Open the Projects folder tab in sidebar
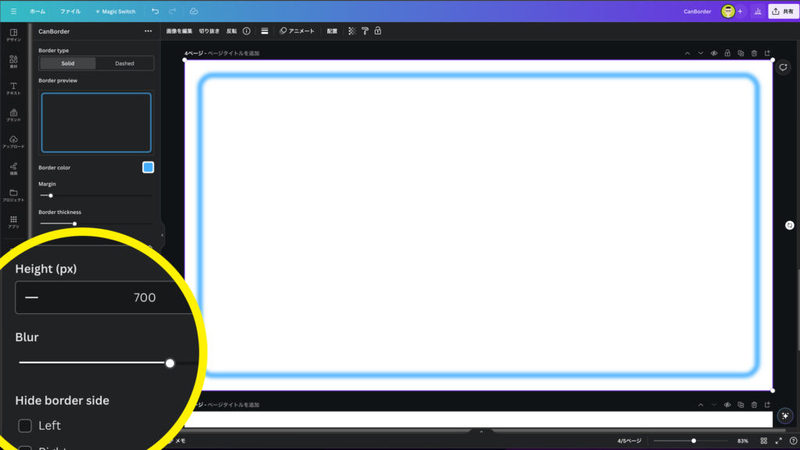Image resolution: width=800 pixels, height=450 pixels. 14,195
